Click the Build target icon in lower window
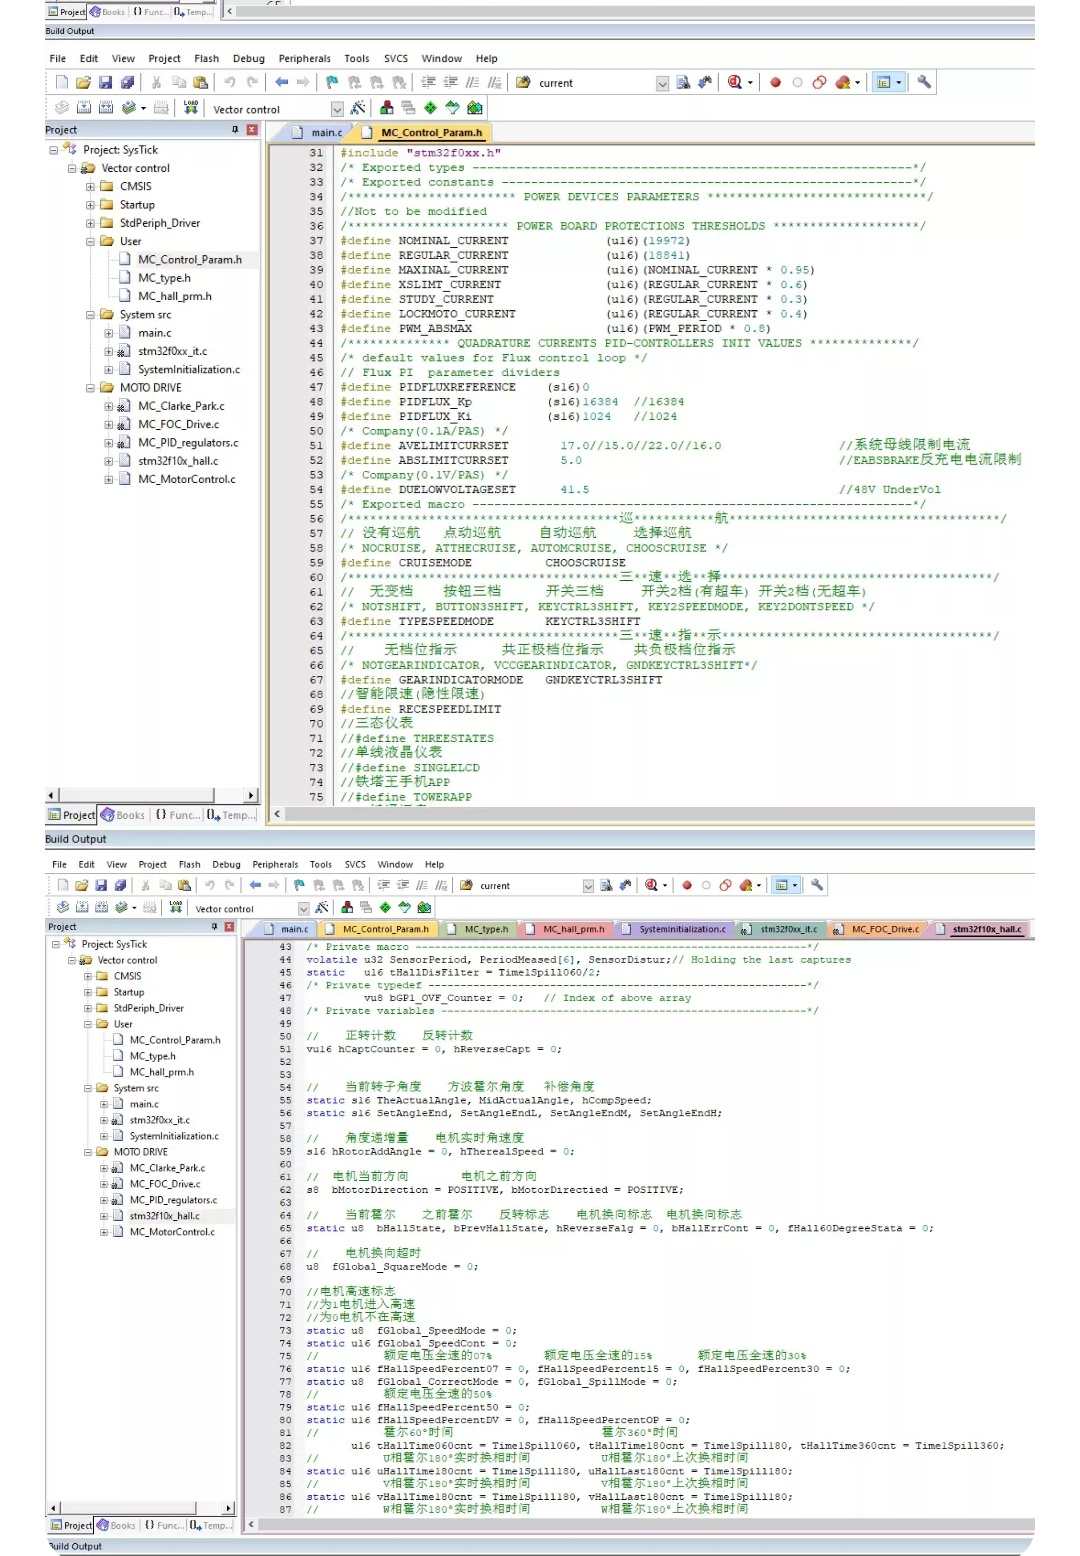The image size is (1080, 1556). coord(83,908)
